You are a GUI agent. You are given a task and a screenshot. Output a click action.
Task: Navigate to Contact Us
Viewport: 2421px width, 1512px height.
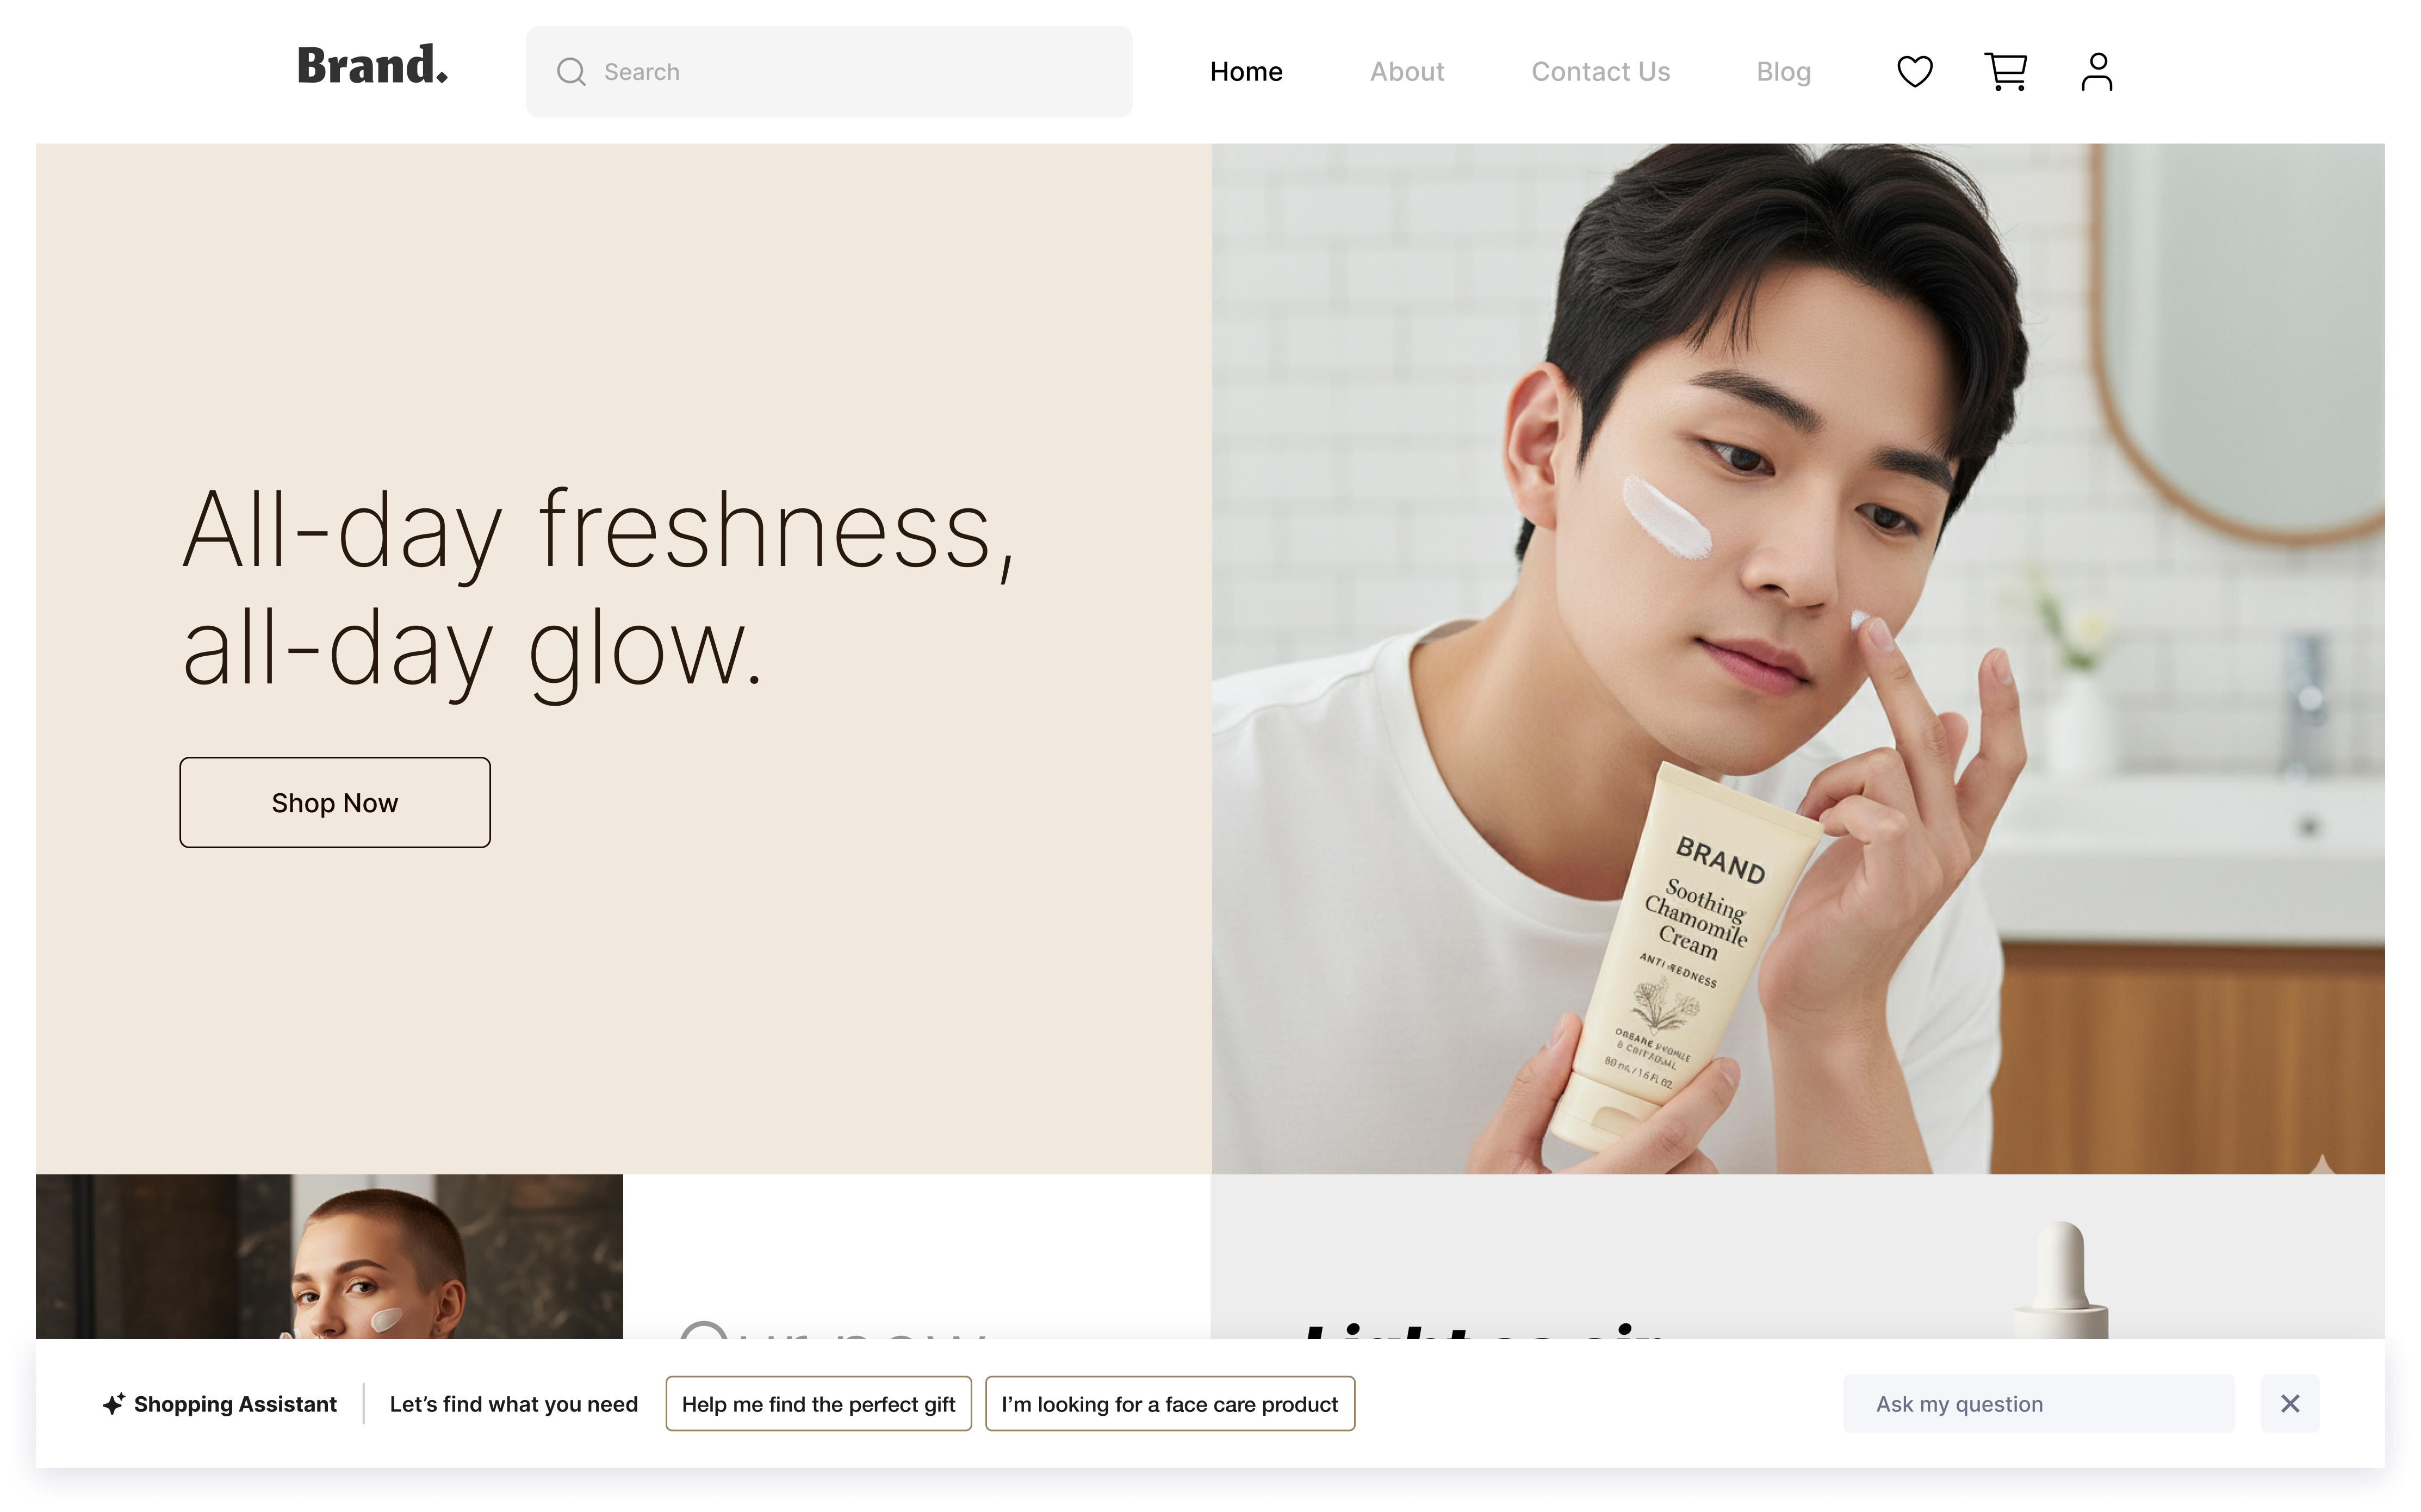pyautogui.click(x=1600, y=72)
